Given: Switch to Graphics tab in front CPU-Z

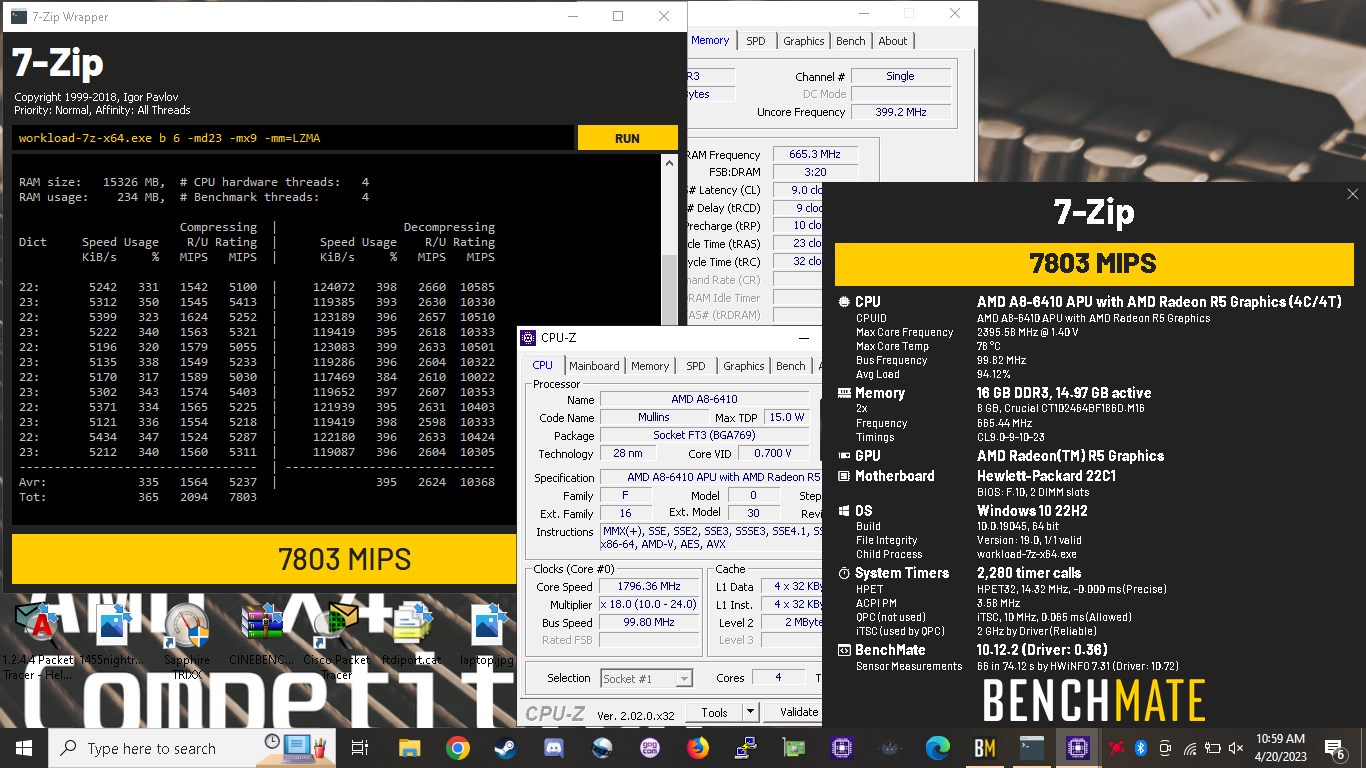Looking at the screenshot, I should pos(743,366).
